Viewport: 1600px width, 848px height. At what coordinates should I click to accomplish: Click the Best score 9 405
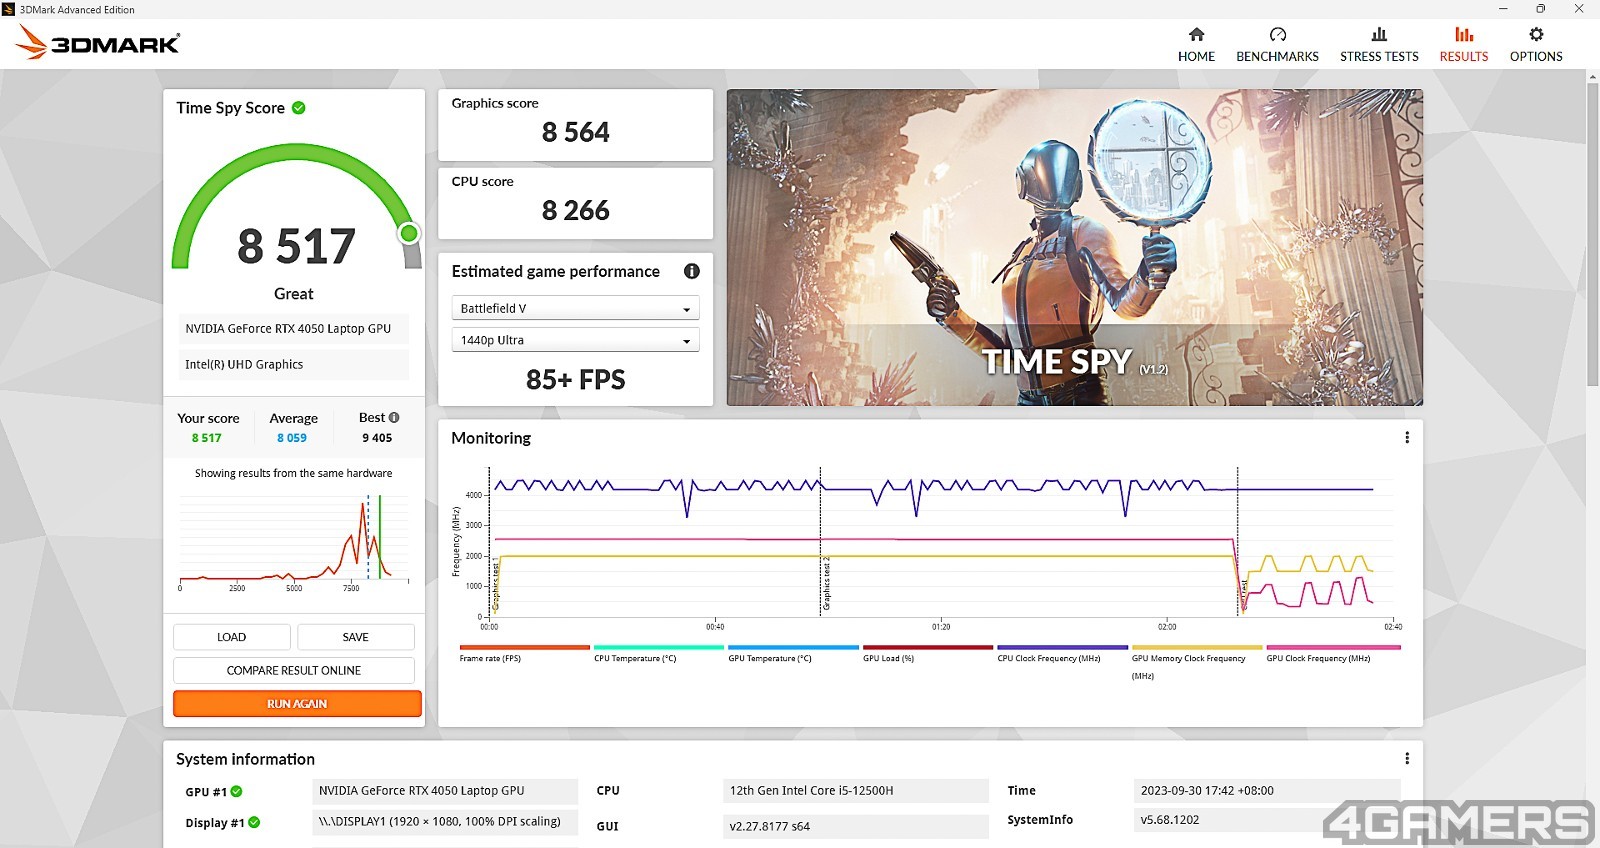pos(377,438)
